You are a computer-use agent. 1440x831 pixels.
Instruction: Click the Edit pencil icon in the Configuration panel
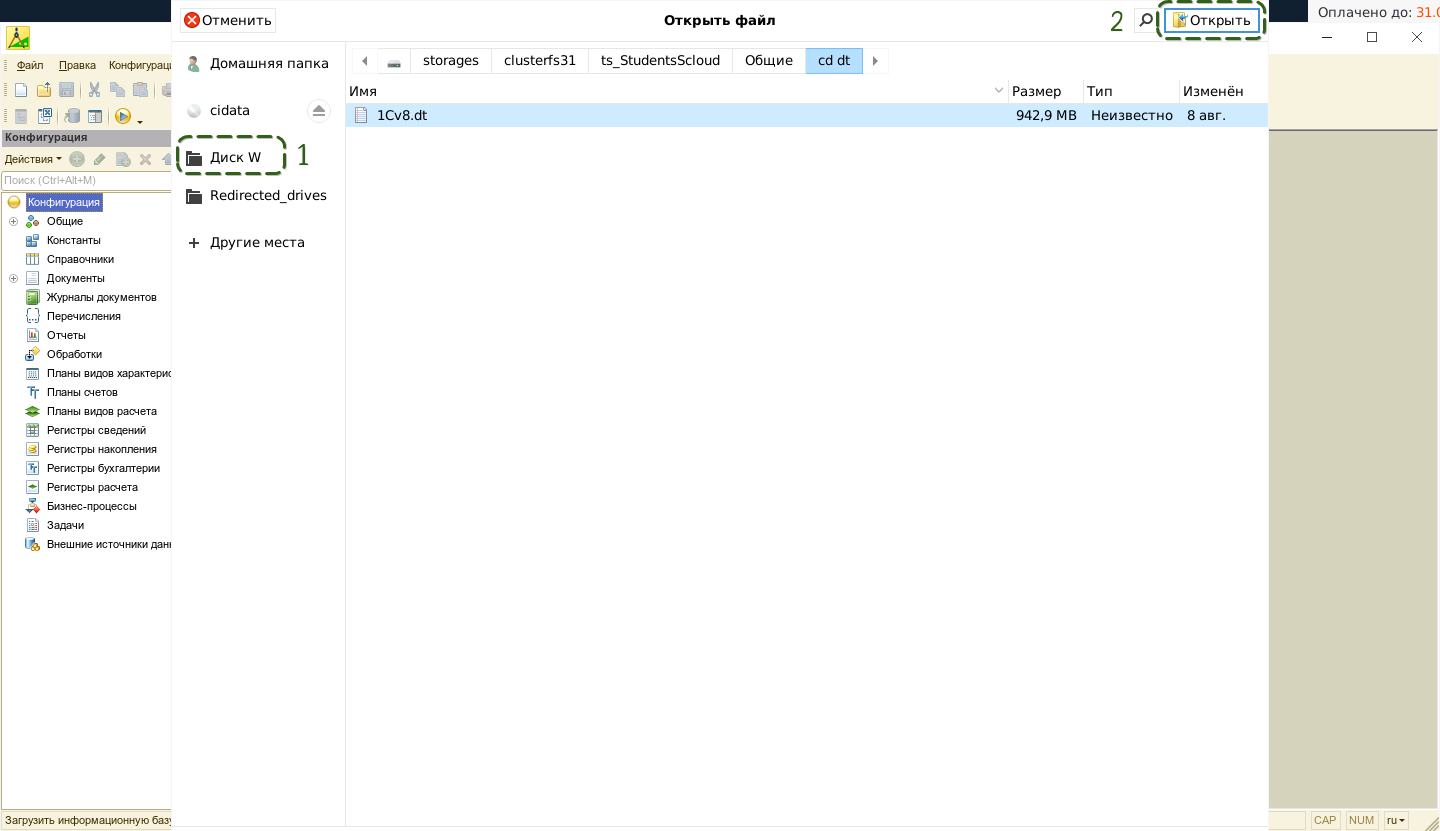tap(99, 159)
